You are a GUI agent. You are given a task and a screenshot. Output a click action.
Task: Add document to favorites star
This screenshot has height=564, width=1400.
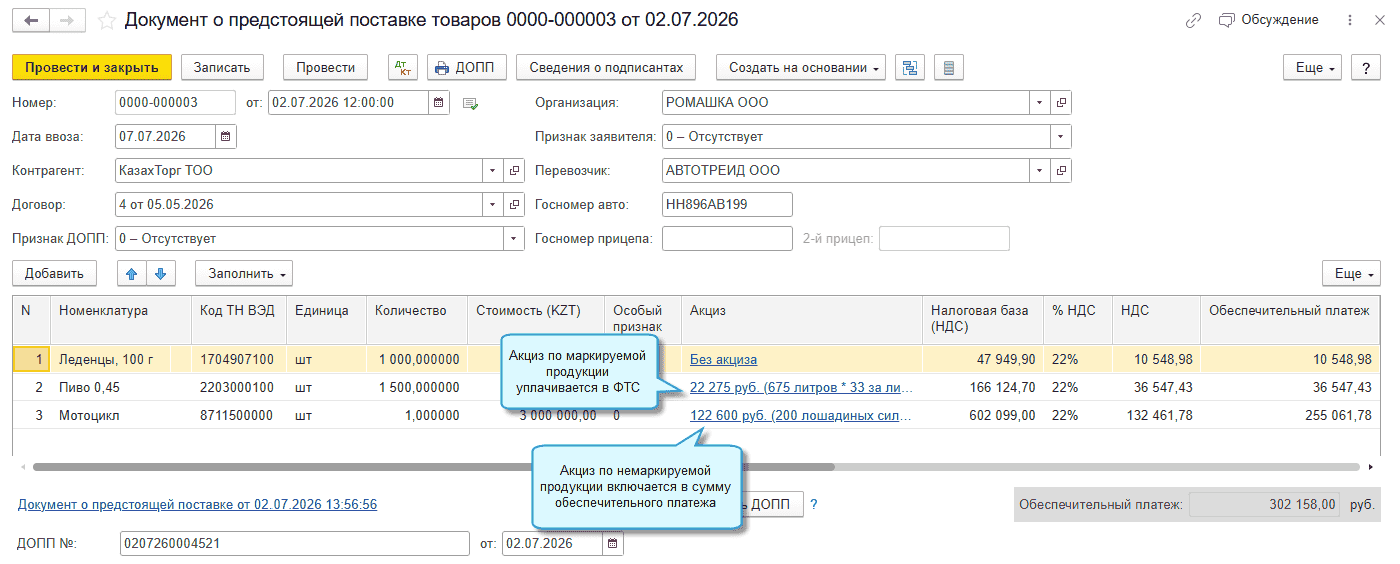(x=107, y=20)
